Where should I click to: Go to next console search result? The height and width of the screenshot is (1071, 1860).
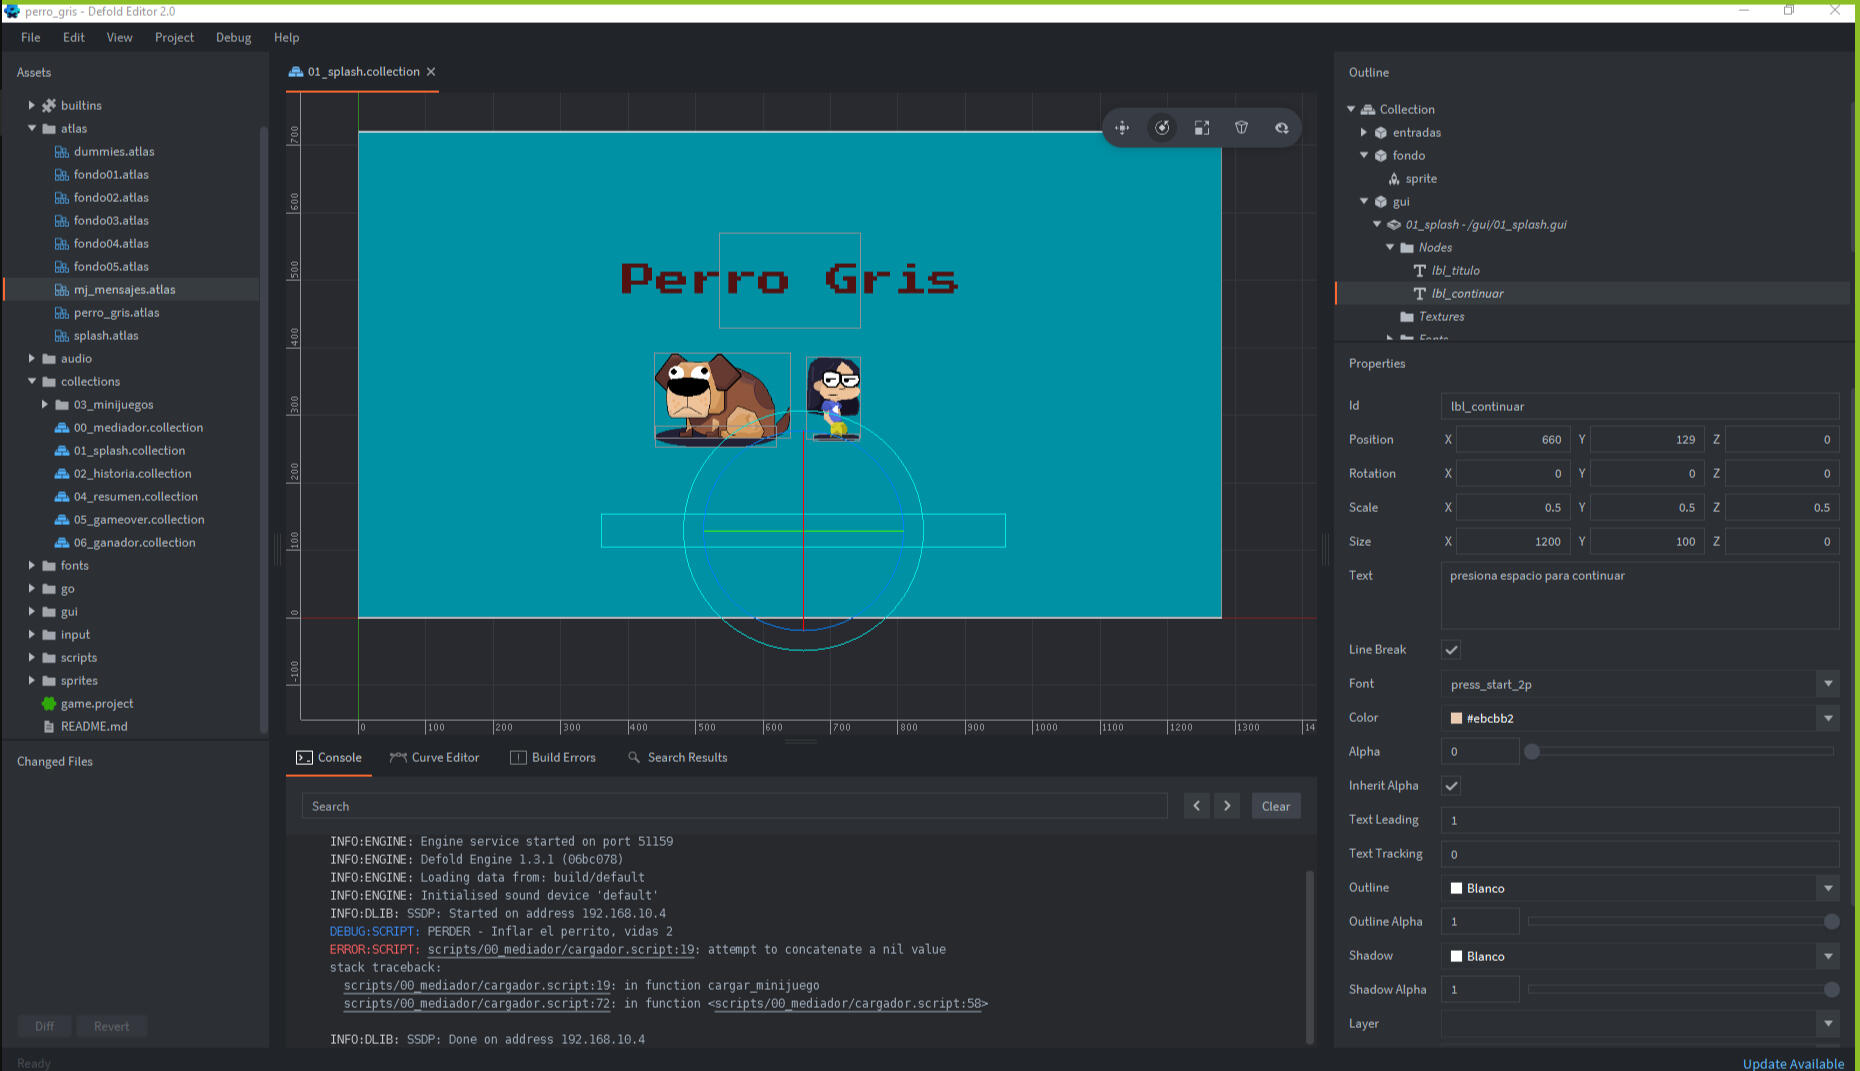pos(1227,806)
